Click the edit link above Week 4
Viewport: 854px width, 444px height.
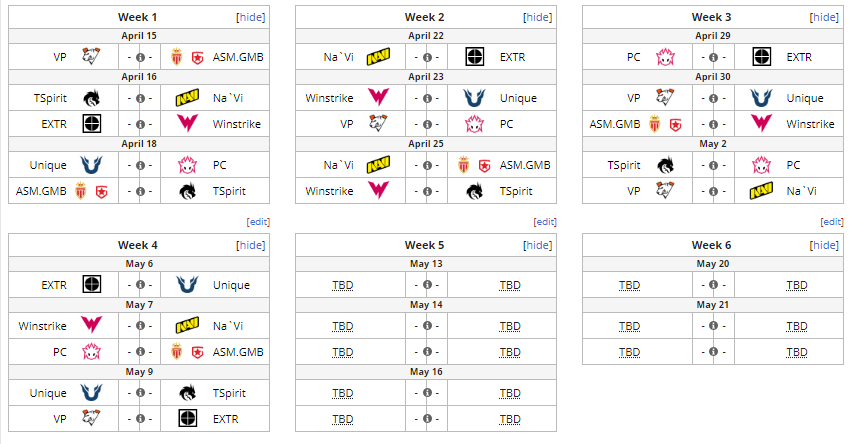(x=258, y=222)
